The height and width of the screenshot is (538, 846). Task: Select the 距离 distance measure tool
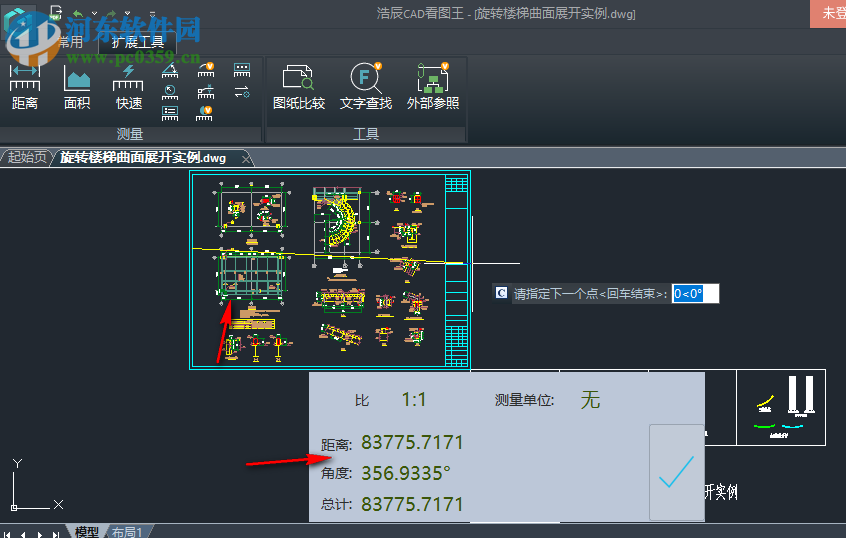(25, 87)
